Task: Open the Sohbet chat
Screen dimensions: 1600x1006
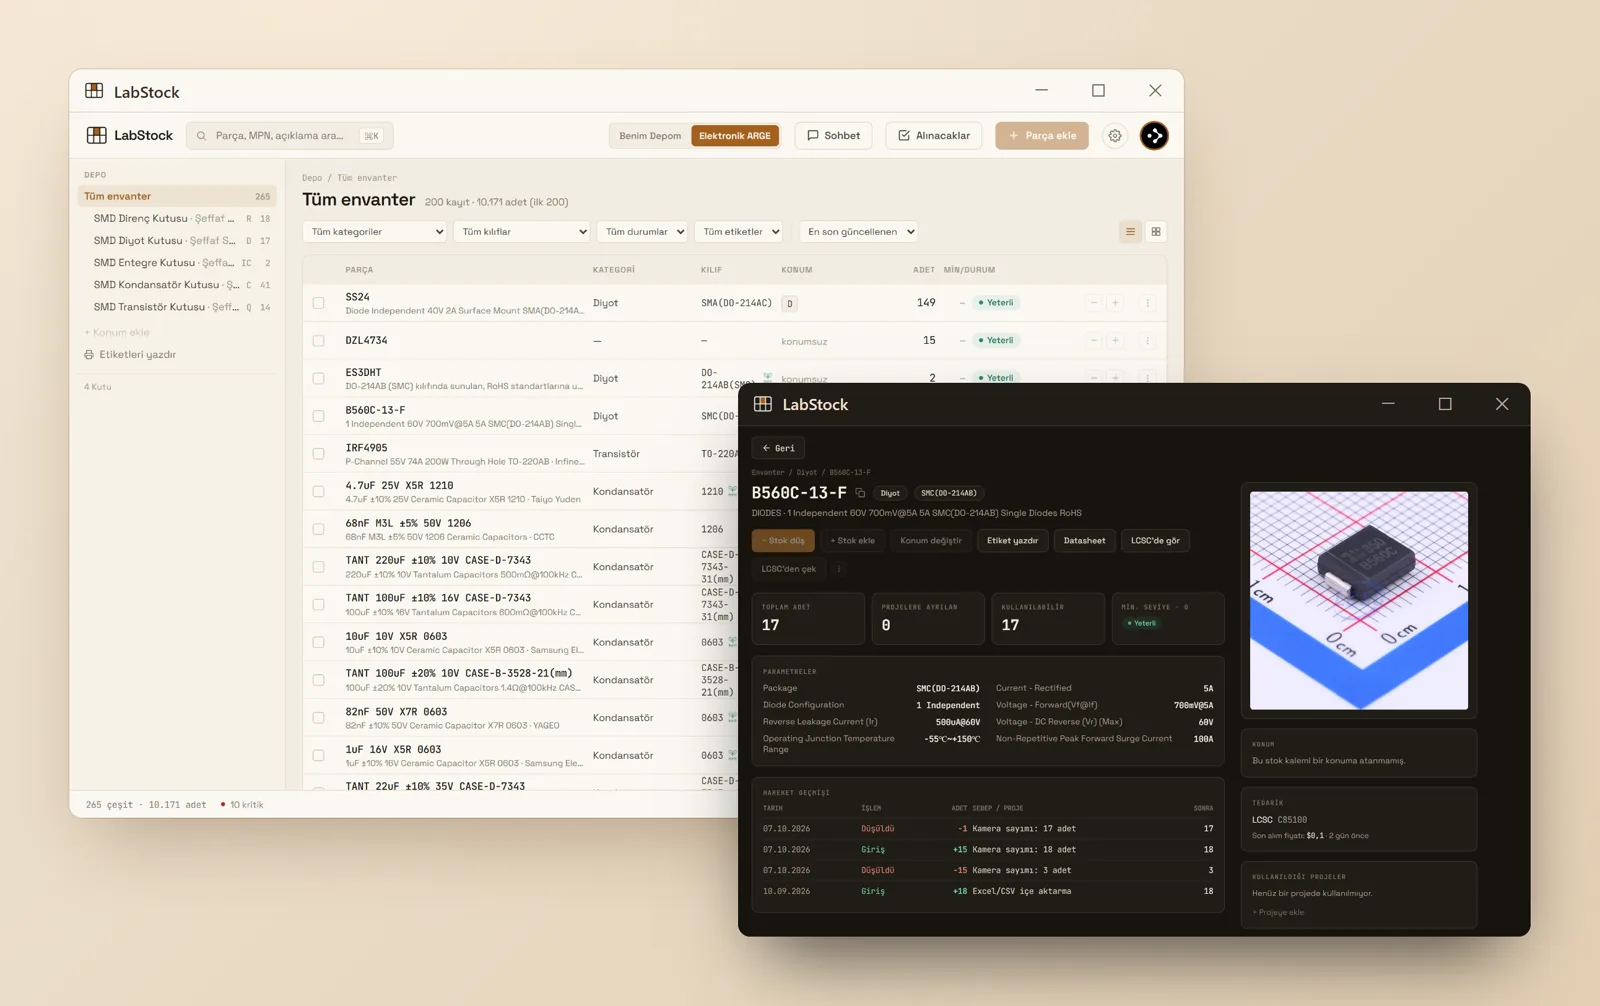Action: tap(834, 136)
